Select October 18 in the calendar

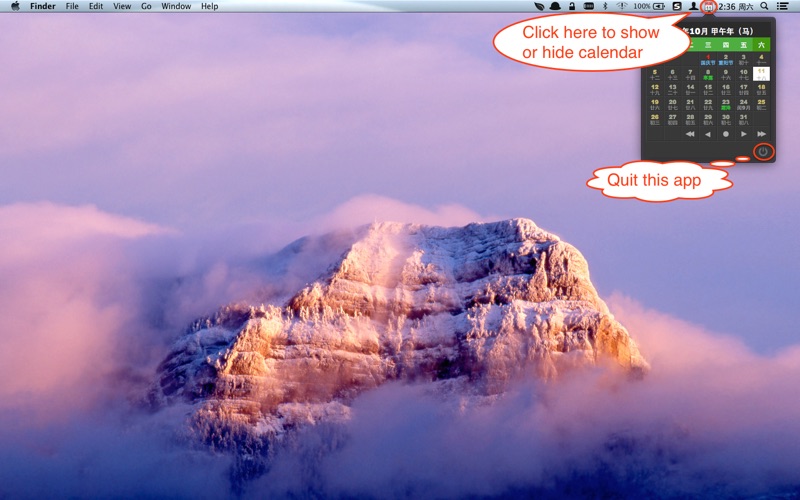tap(761, 89)
